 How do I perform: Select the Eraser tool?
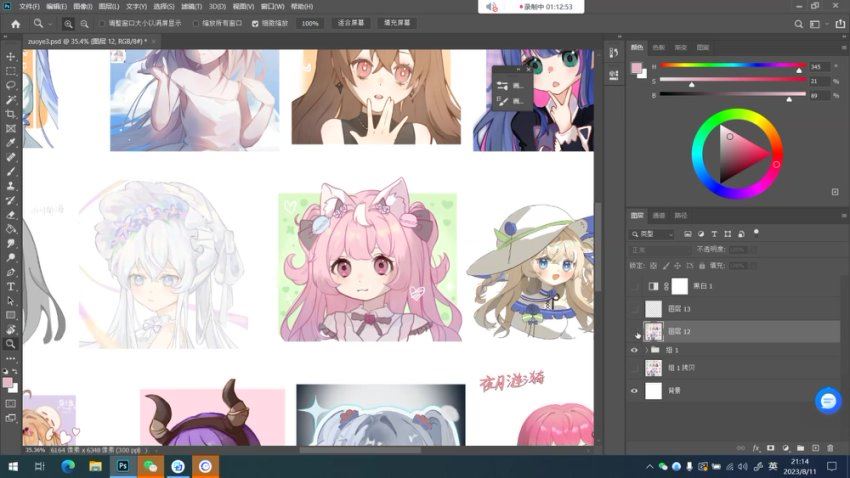point(10,215)
